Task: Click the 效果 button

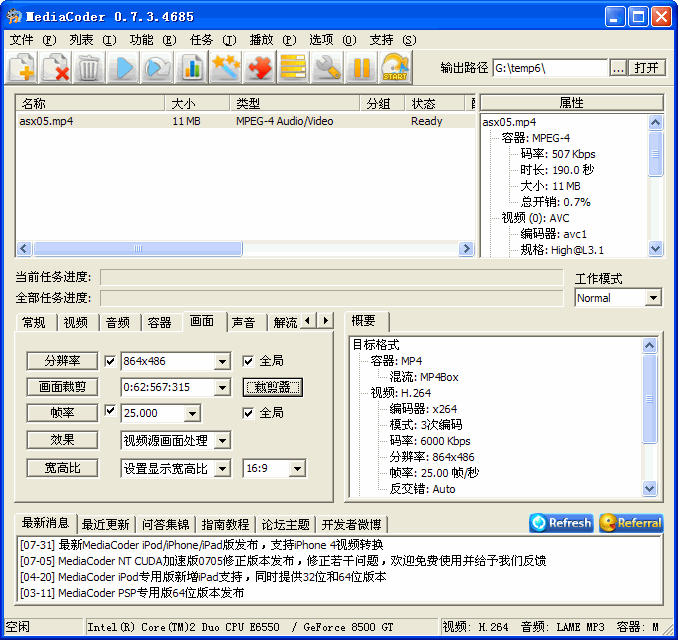Action: click(x=62, y=440)
